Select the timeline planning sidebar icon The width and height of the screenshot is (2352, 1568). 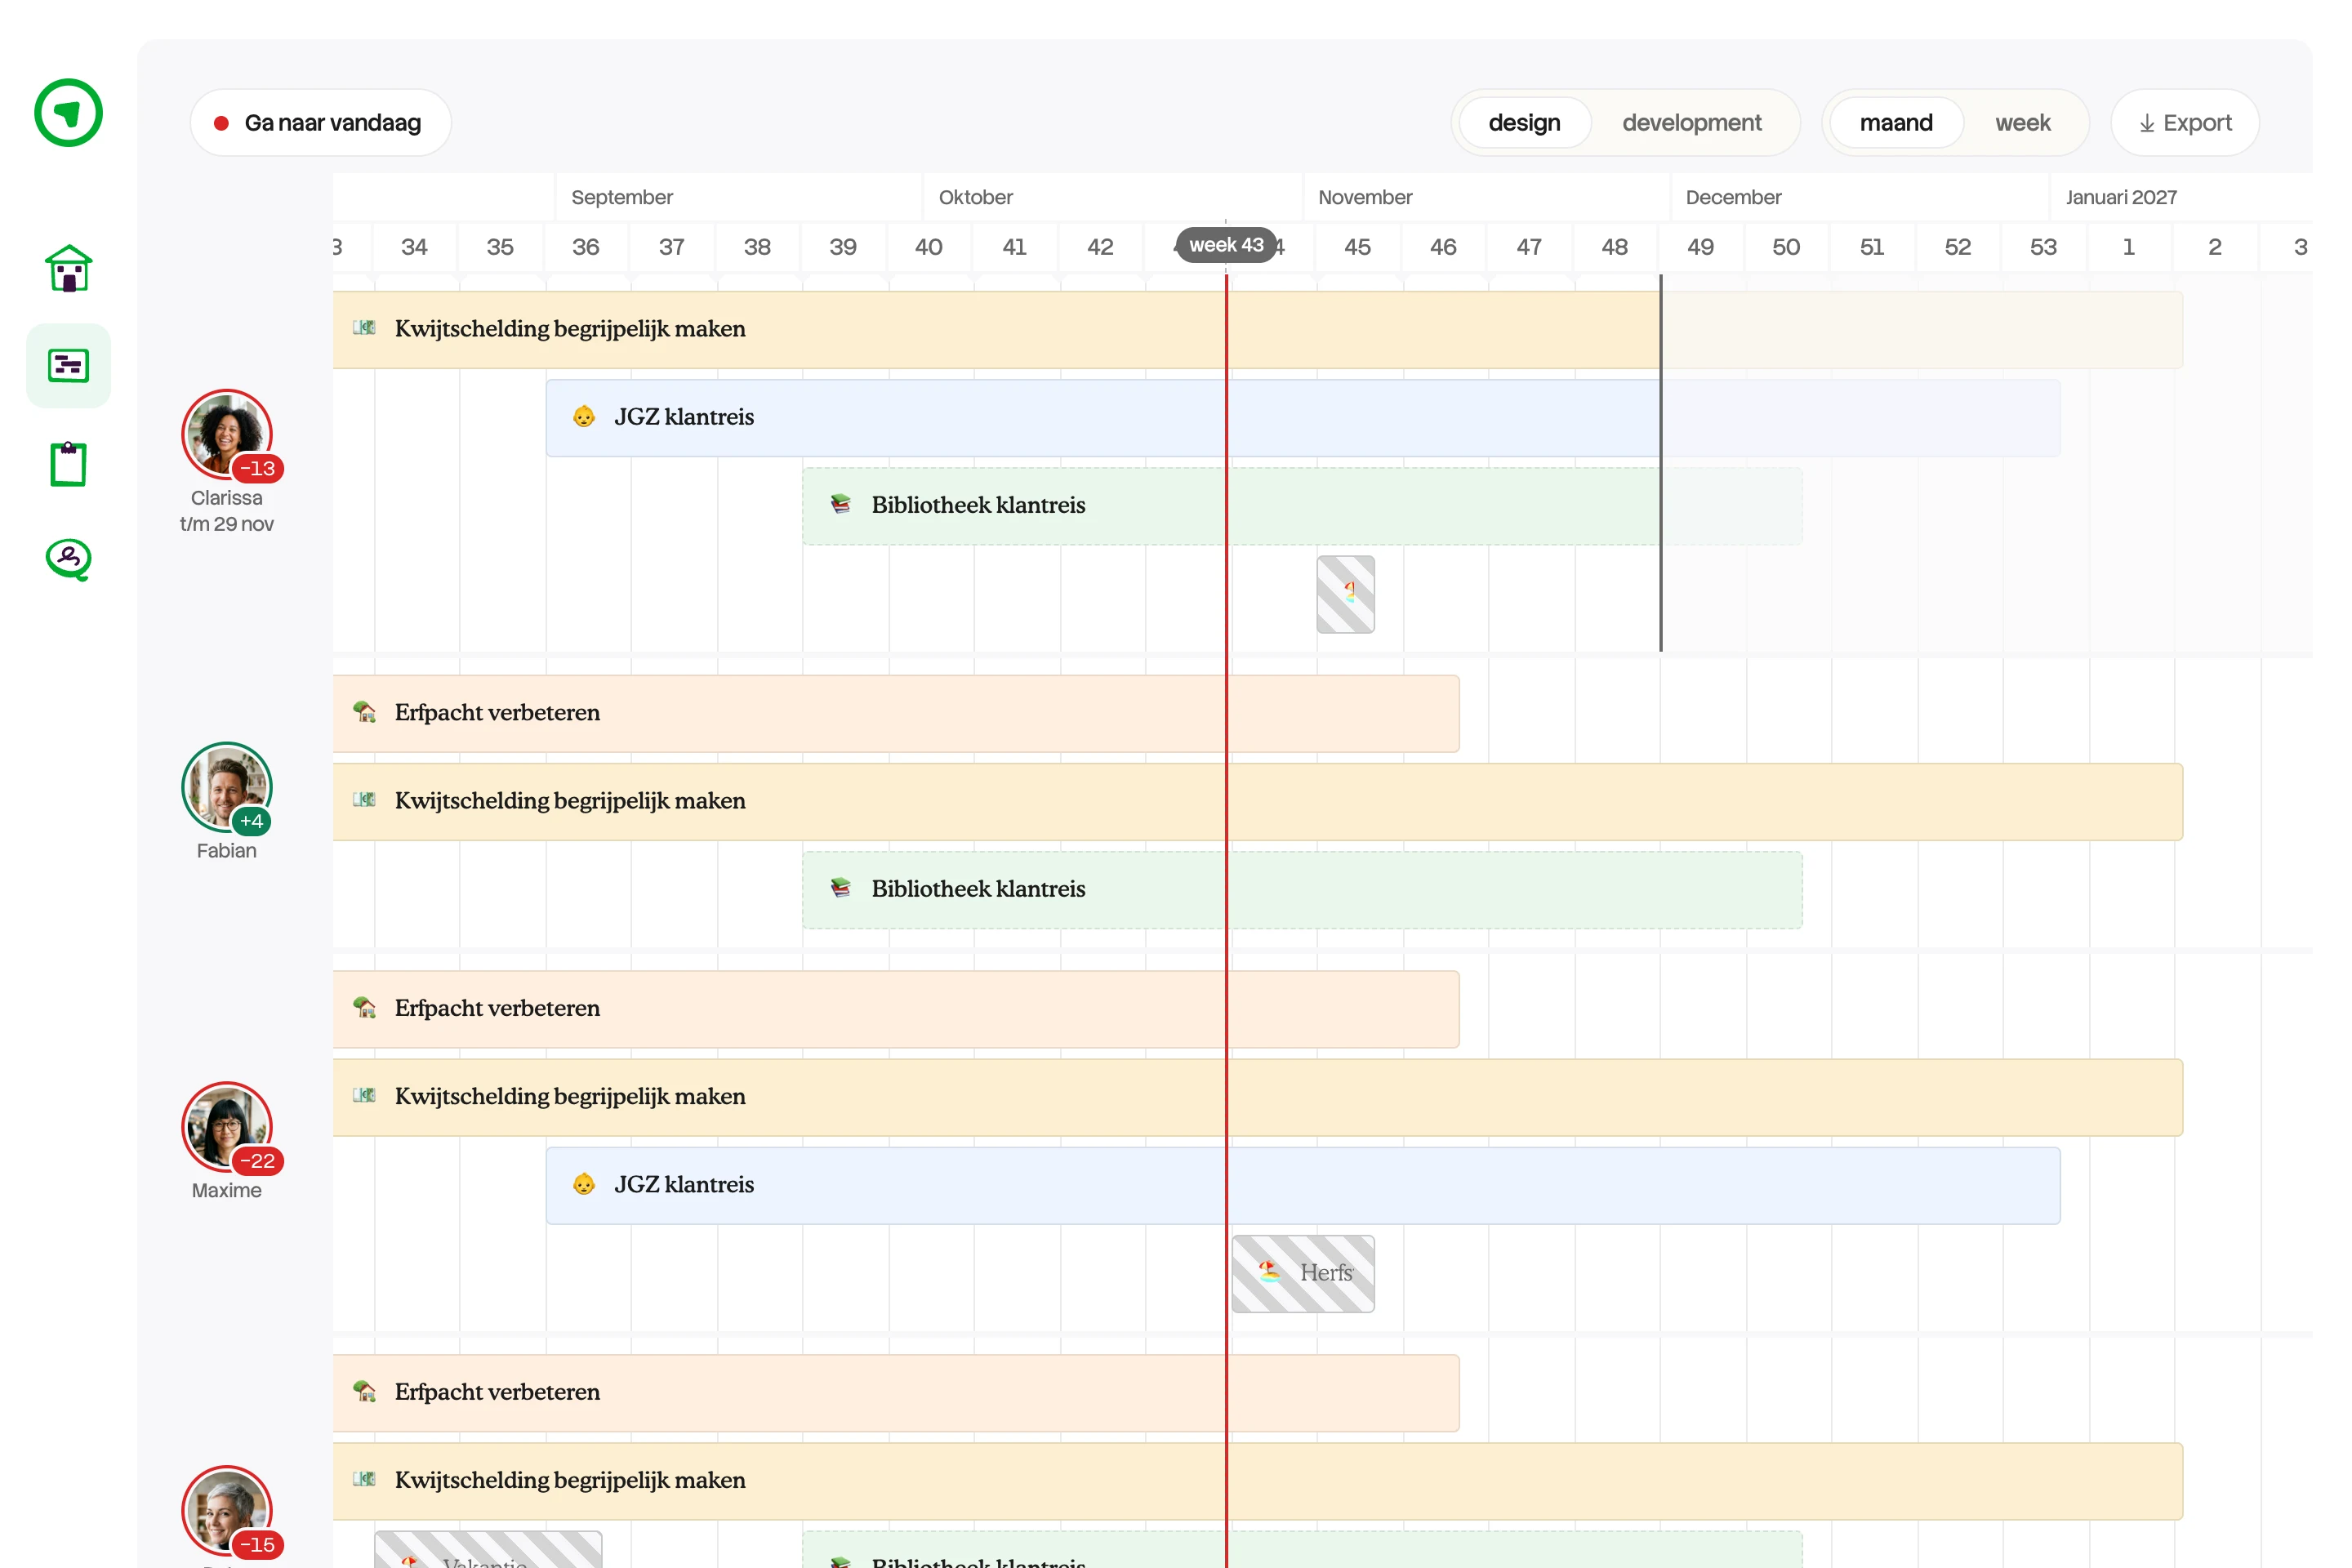68,365
